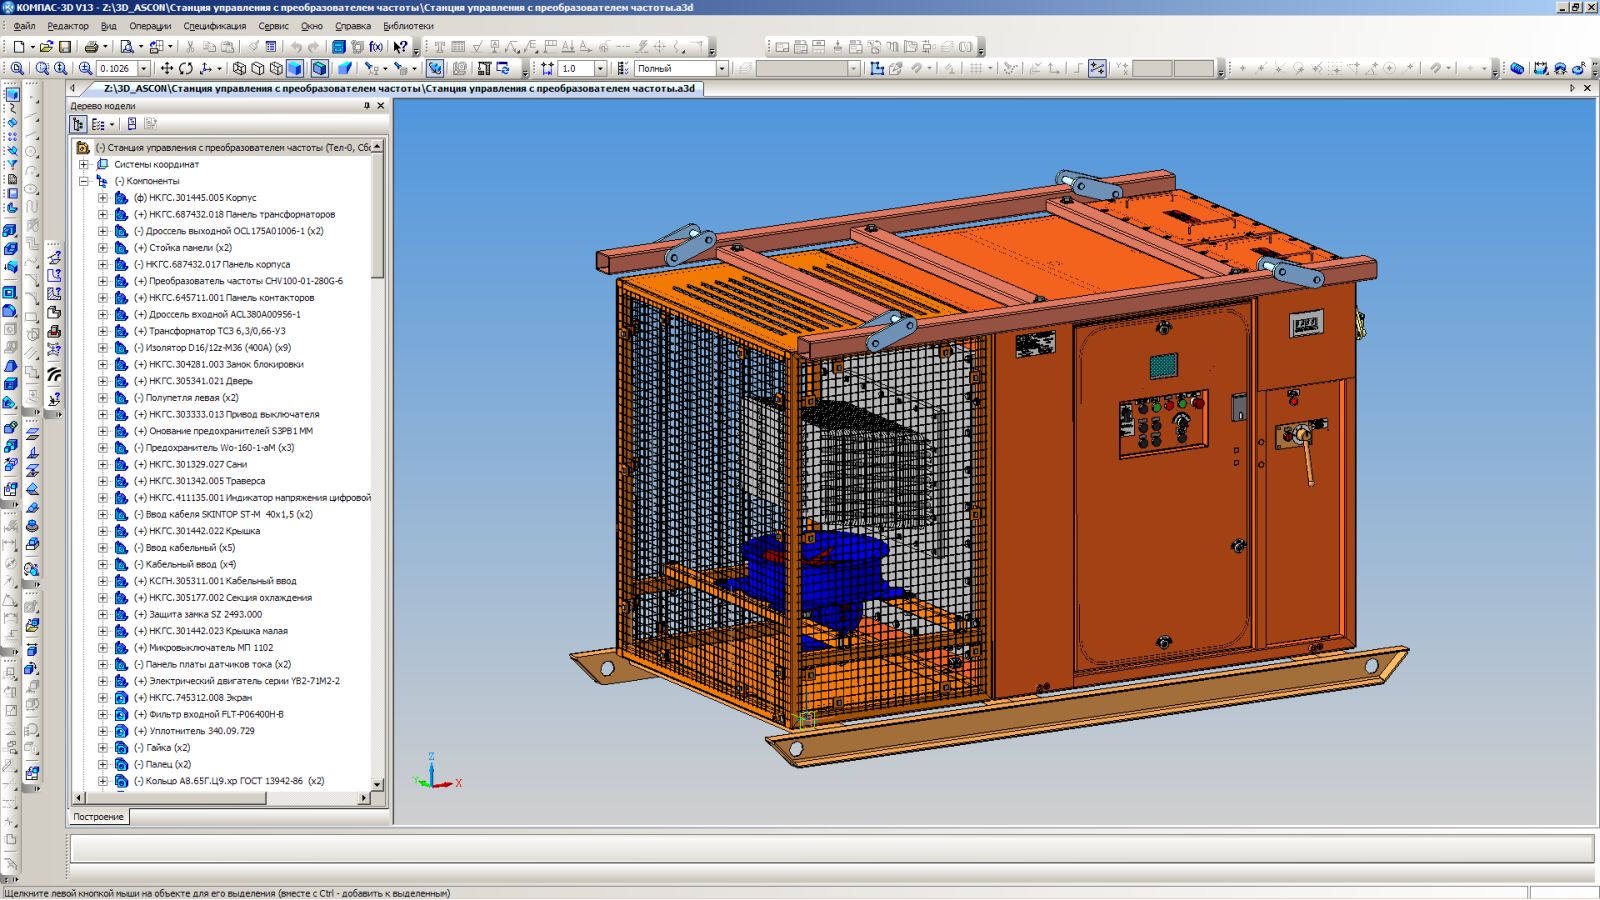Open the Variables f(x) tool
Viewport: 1600px width, 900px height.
[376, 47]
